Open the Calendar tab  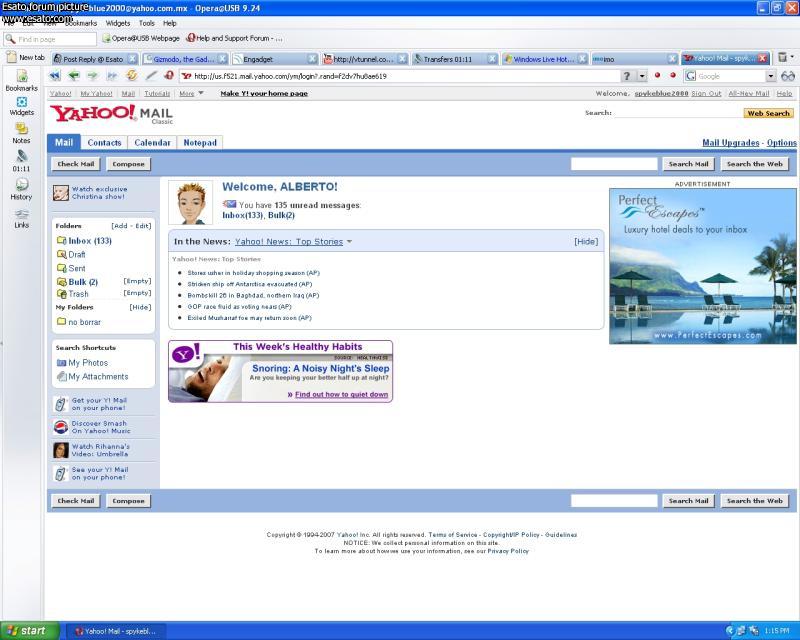(152, 142)
